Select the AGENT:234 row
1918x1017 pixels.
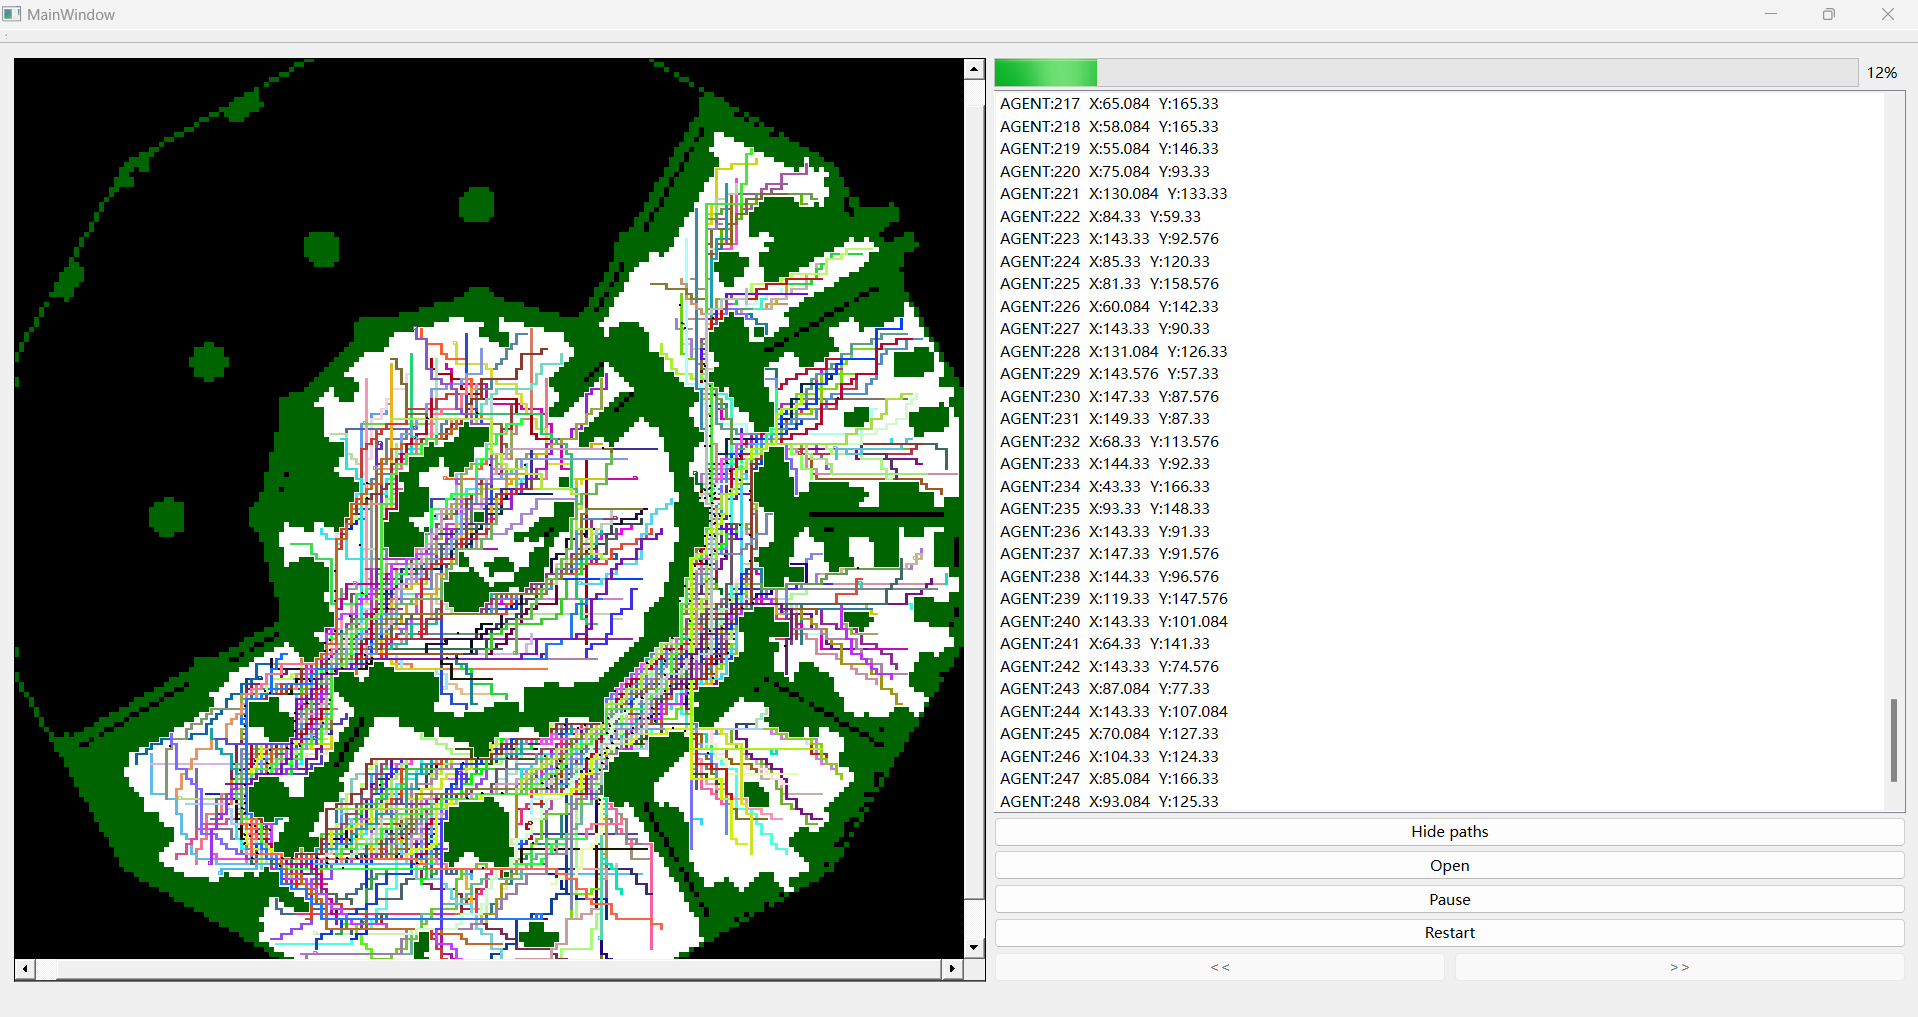(x=1440, y=486)
